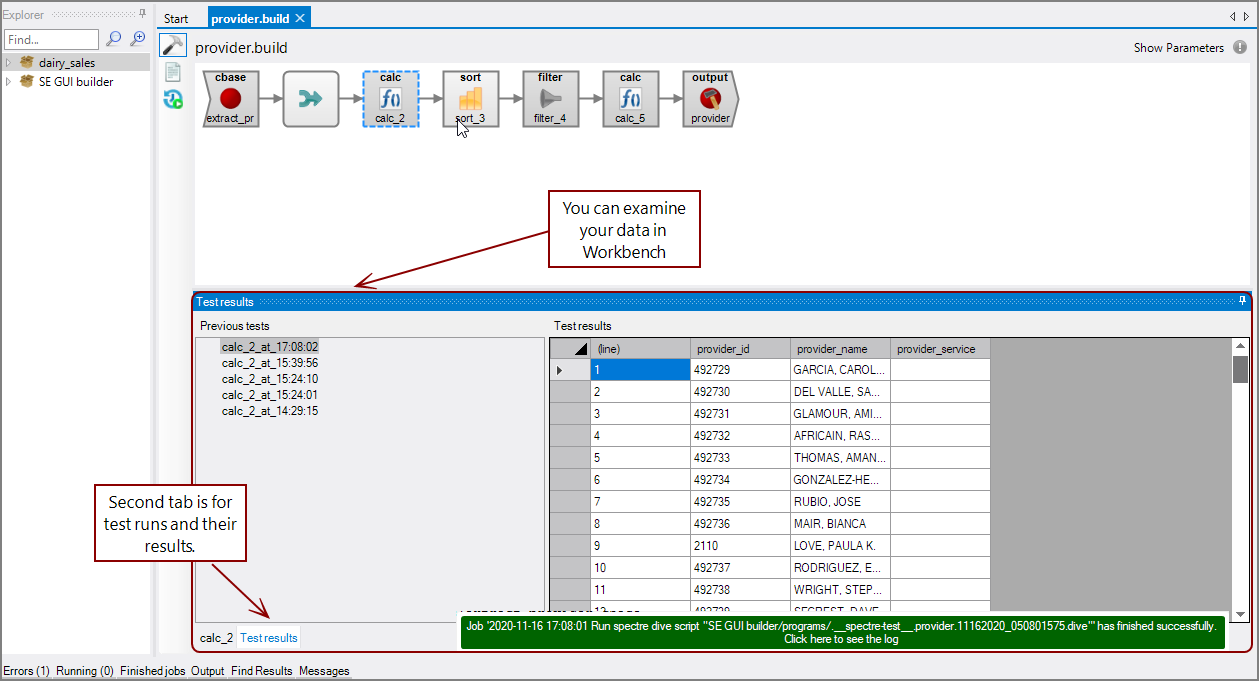Select the calc_2 function node
This screenshot has width=1259, height=681.
(x=391, y=98)
